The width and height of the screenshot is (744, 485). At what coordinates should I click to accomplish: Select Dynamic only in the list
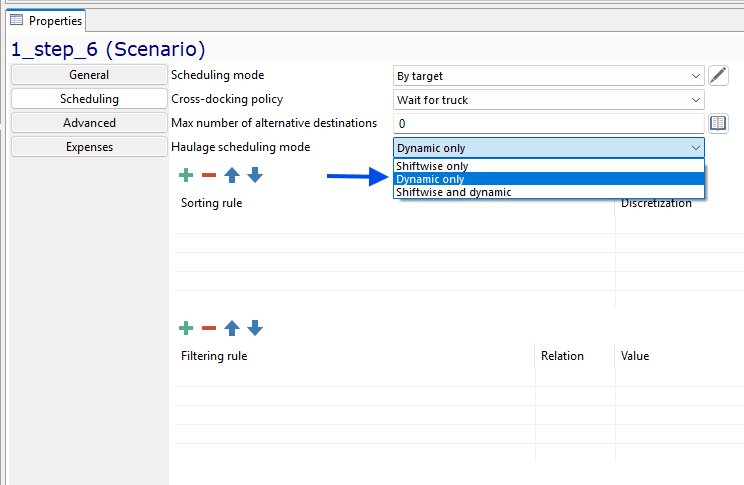coord(549,179)
